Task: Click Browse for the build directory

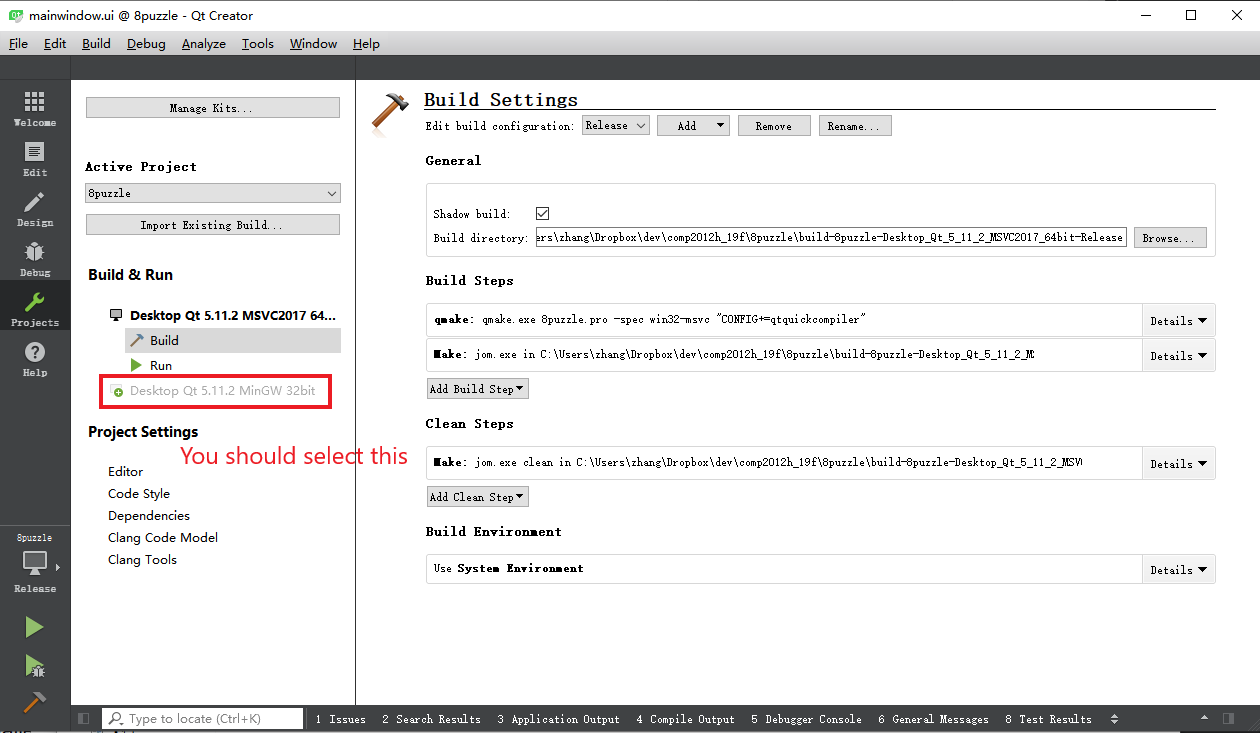Action: 1169,238
